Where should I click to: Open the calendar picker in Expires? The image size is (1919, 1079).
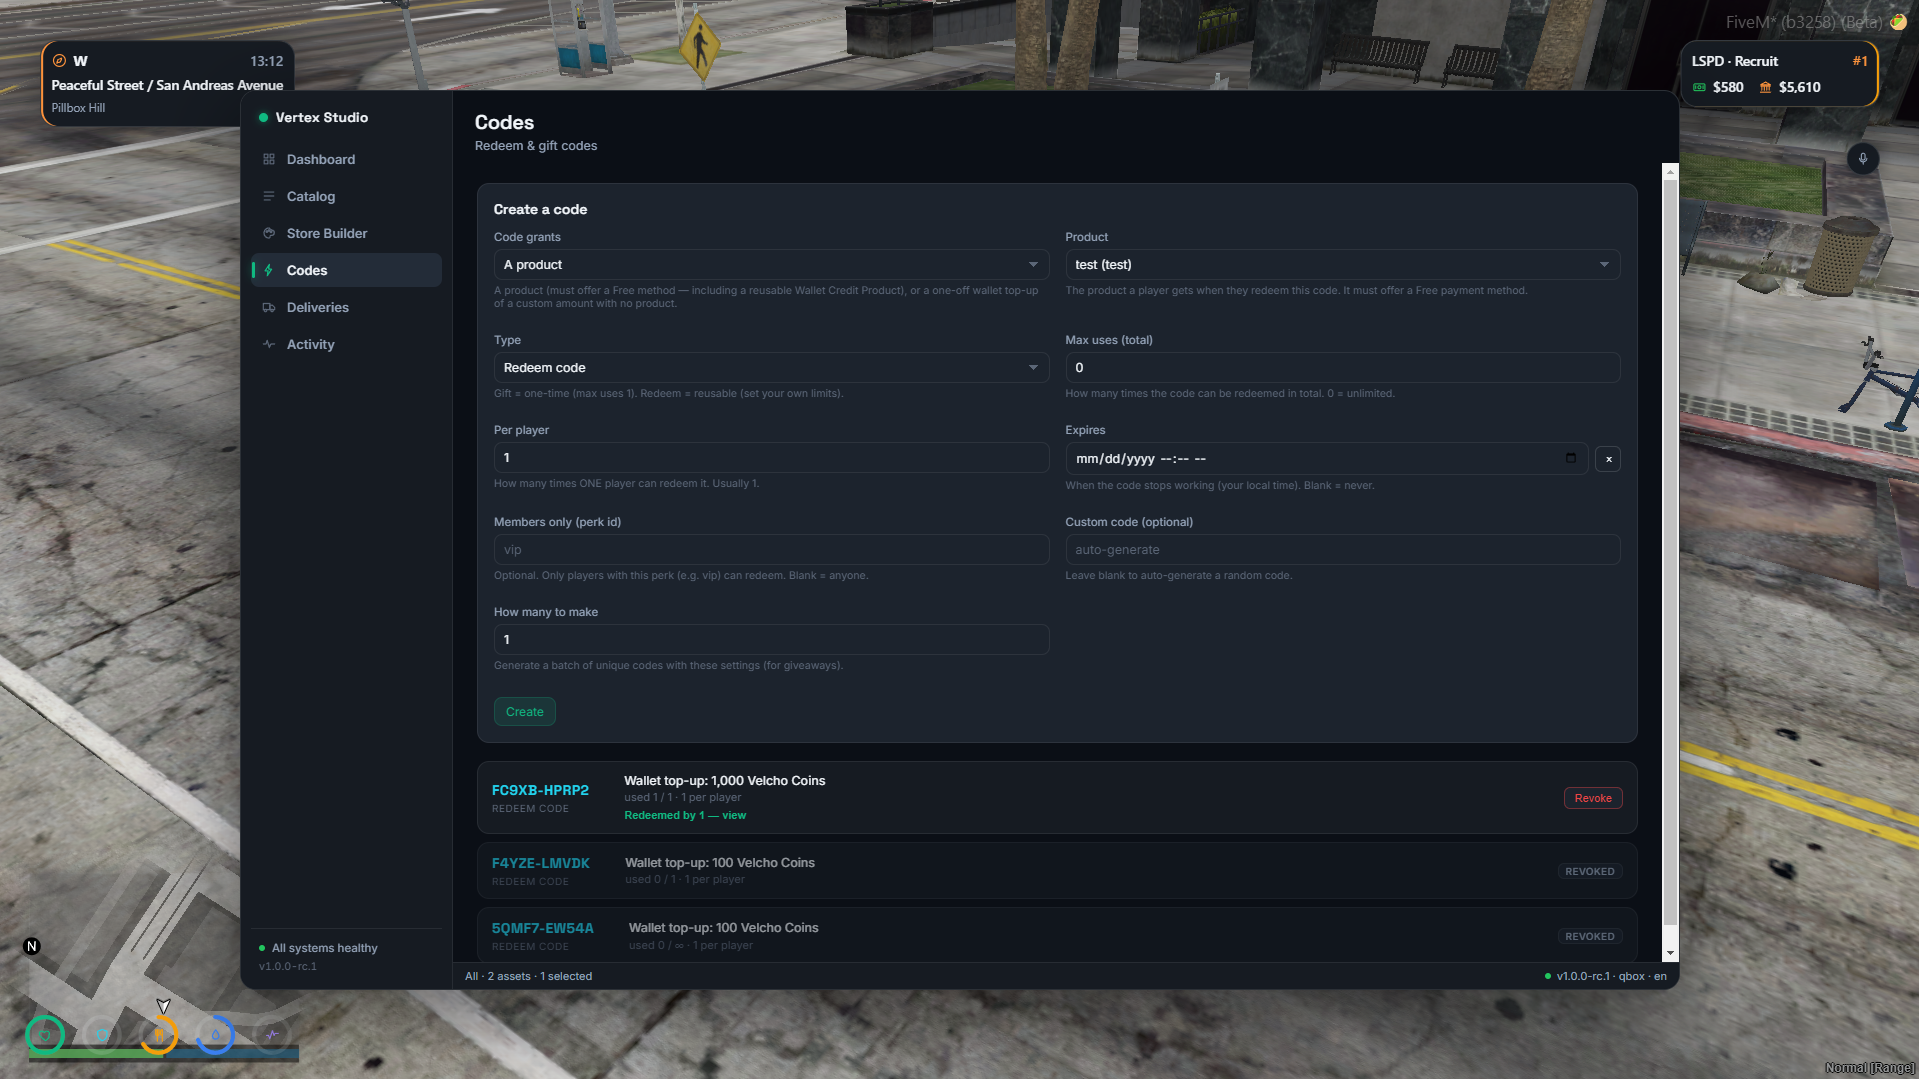[x=1570, y=458]
